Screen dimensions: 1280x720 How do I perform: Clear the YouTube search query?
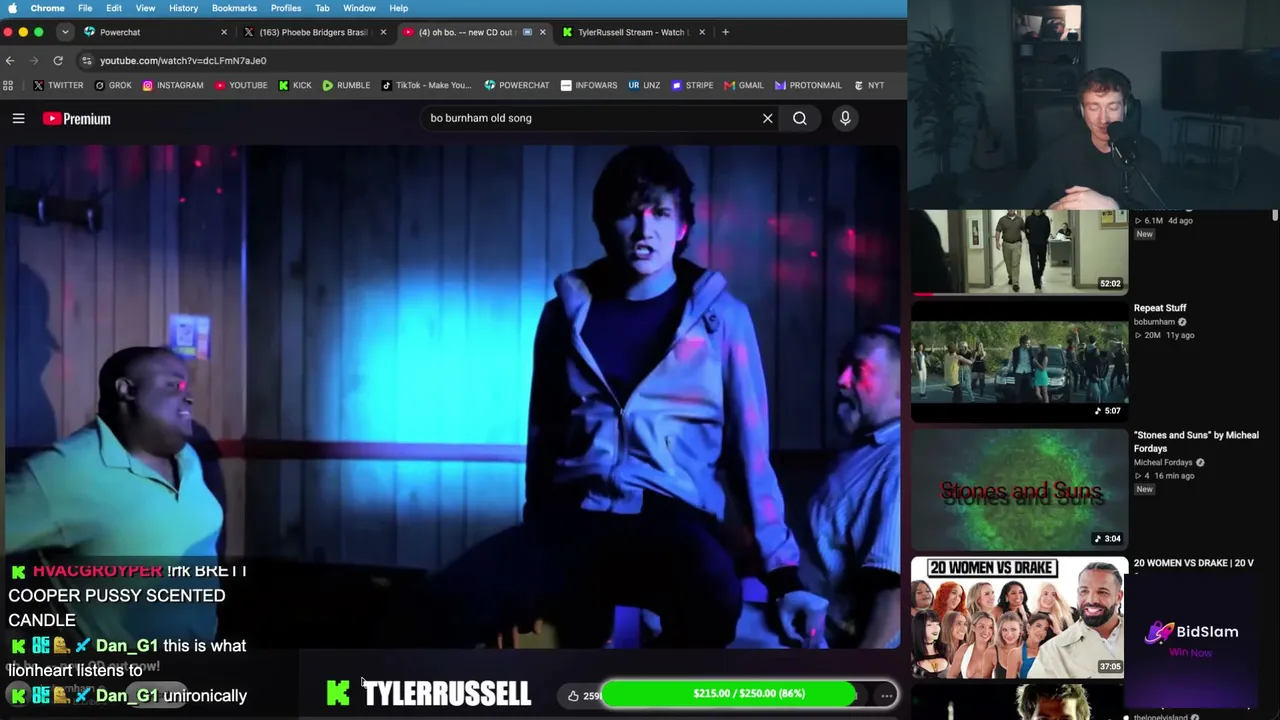[x=767, y=118]
